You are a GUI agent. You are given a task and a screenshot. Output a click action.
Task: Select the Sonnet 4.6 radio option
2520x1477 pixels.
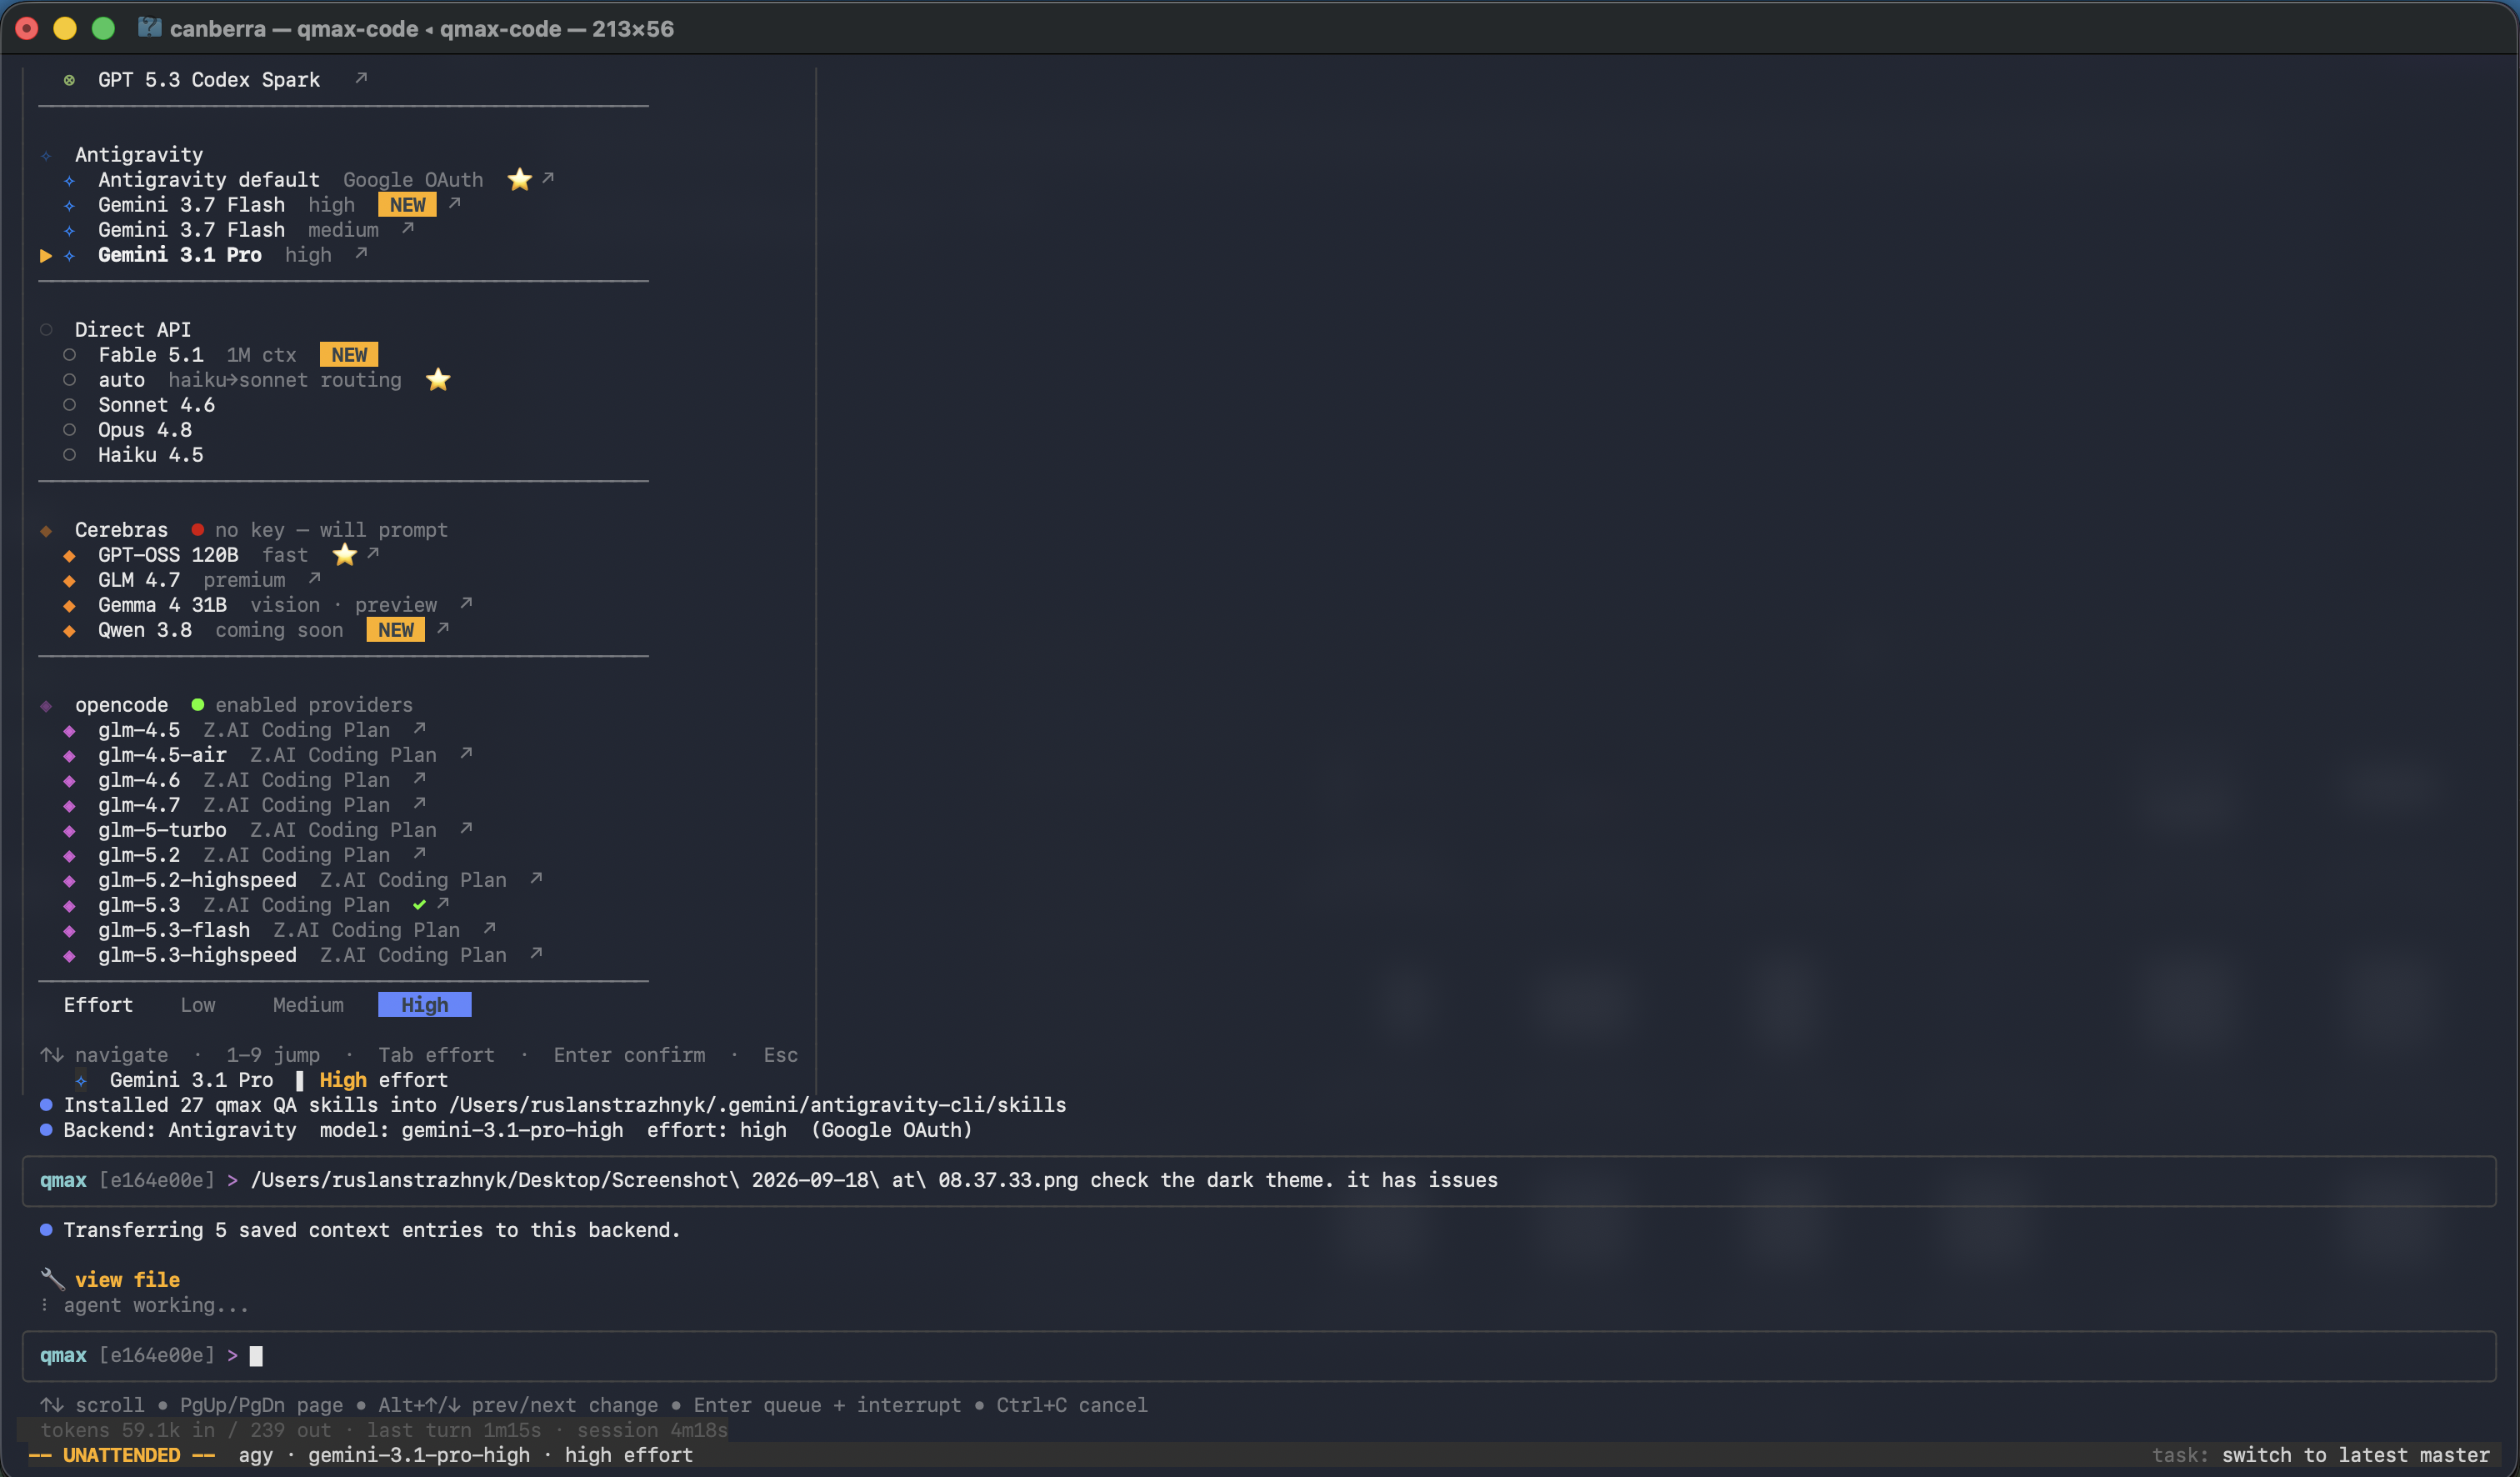click(x=69, y=404)
